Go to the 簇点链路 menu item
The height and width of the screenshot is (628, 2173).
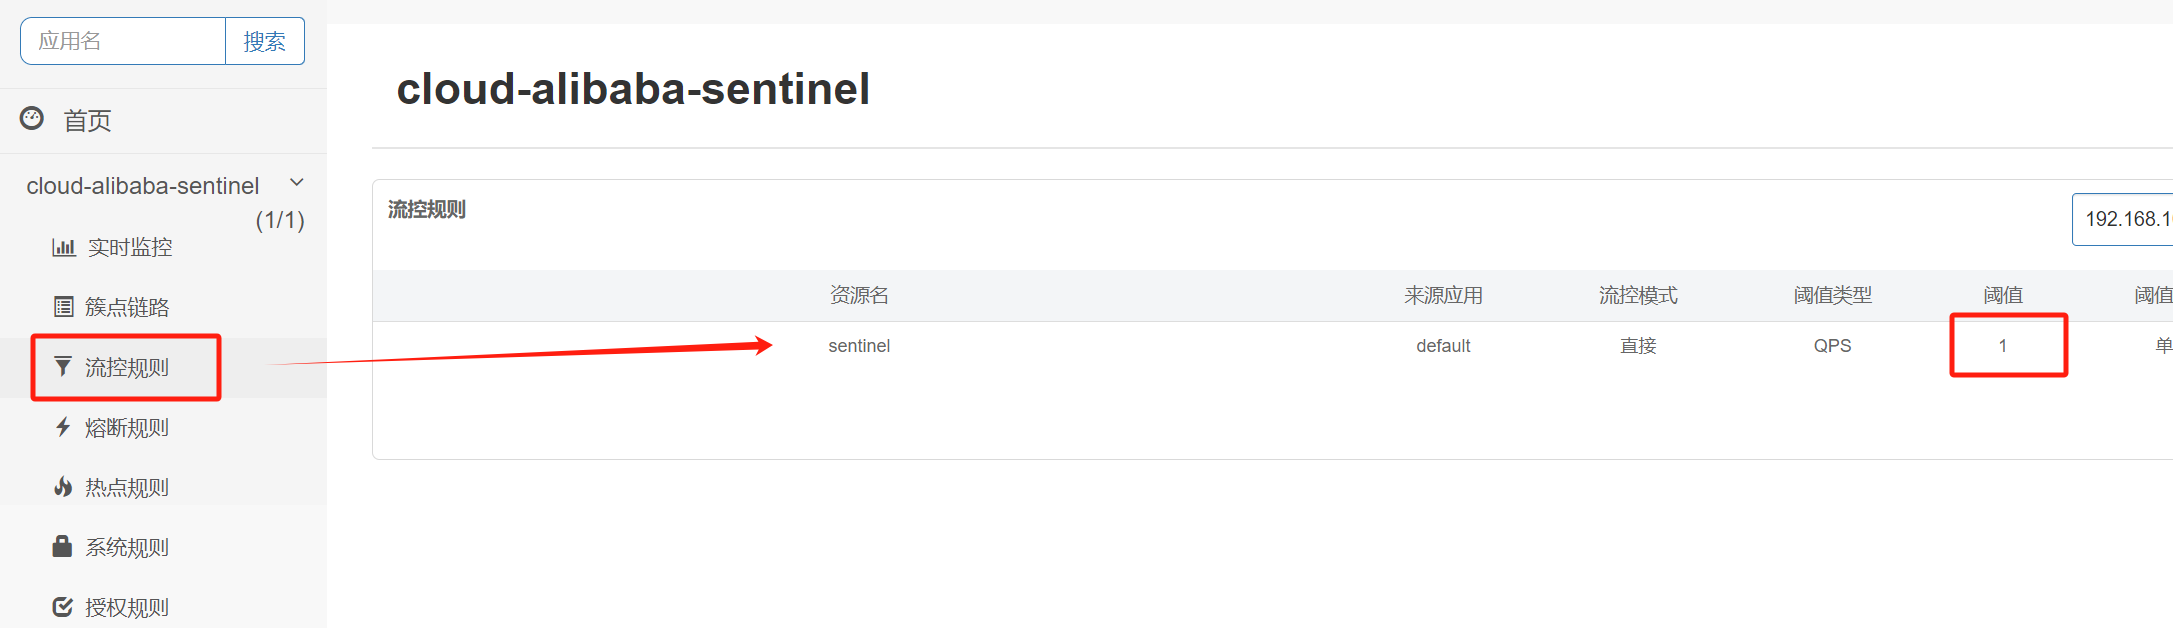point(127,307)
